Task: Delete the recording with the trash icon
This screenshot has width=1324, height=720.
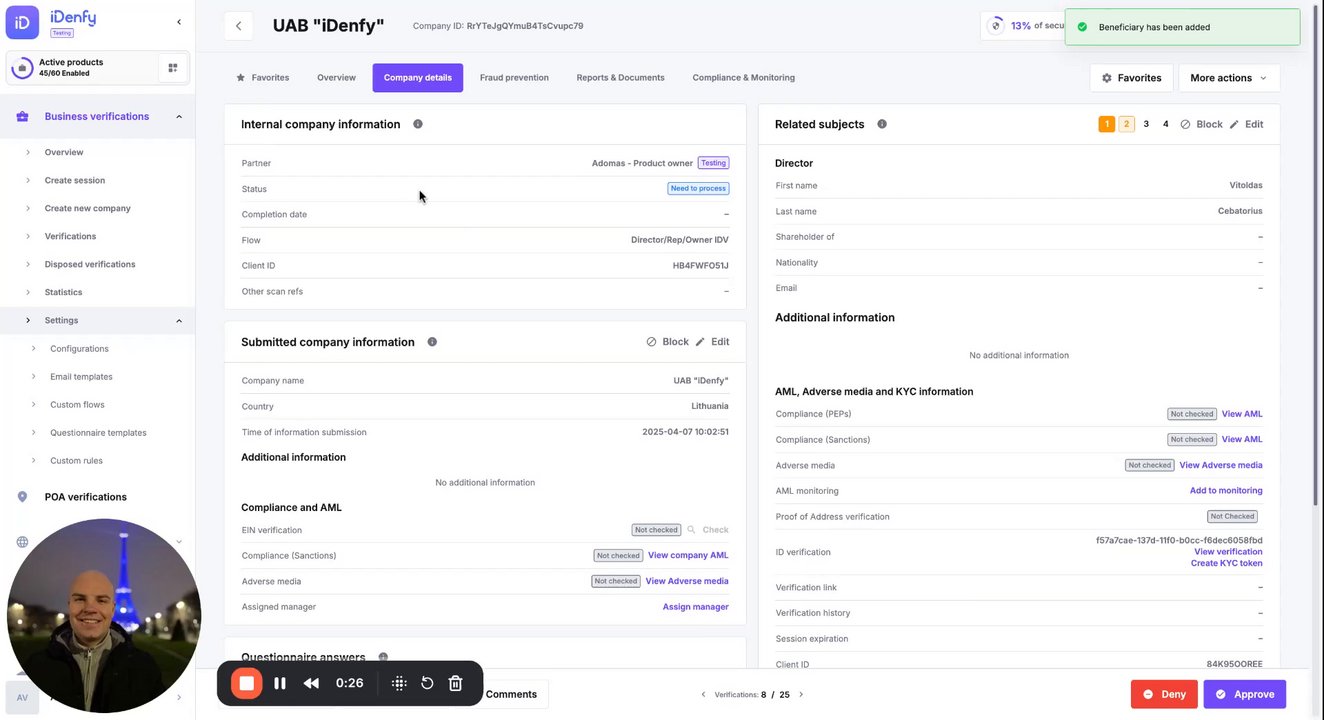Action: [x=455, y=684]
